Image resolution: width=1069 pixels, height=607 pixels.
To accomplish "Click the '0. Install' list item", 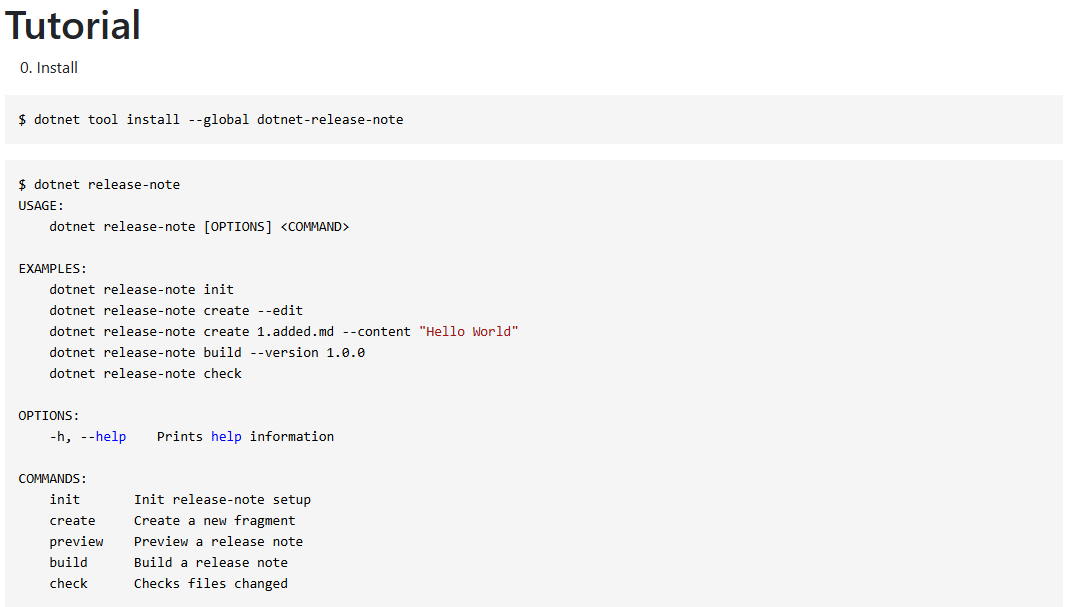I will [48, 68].
